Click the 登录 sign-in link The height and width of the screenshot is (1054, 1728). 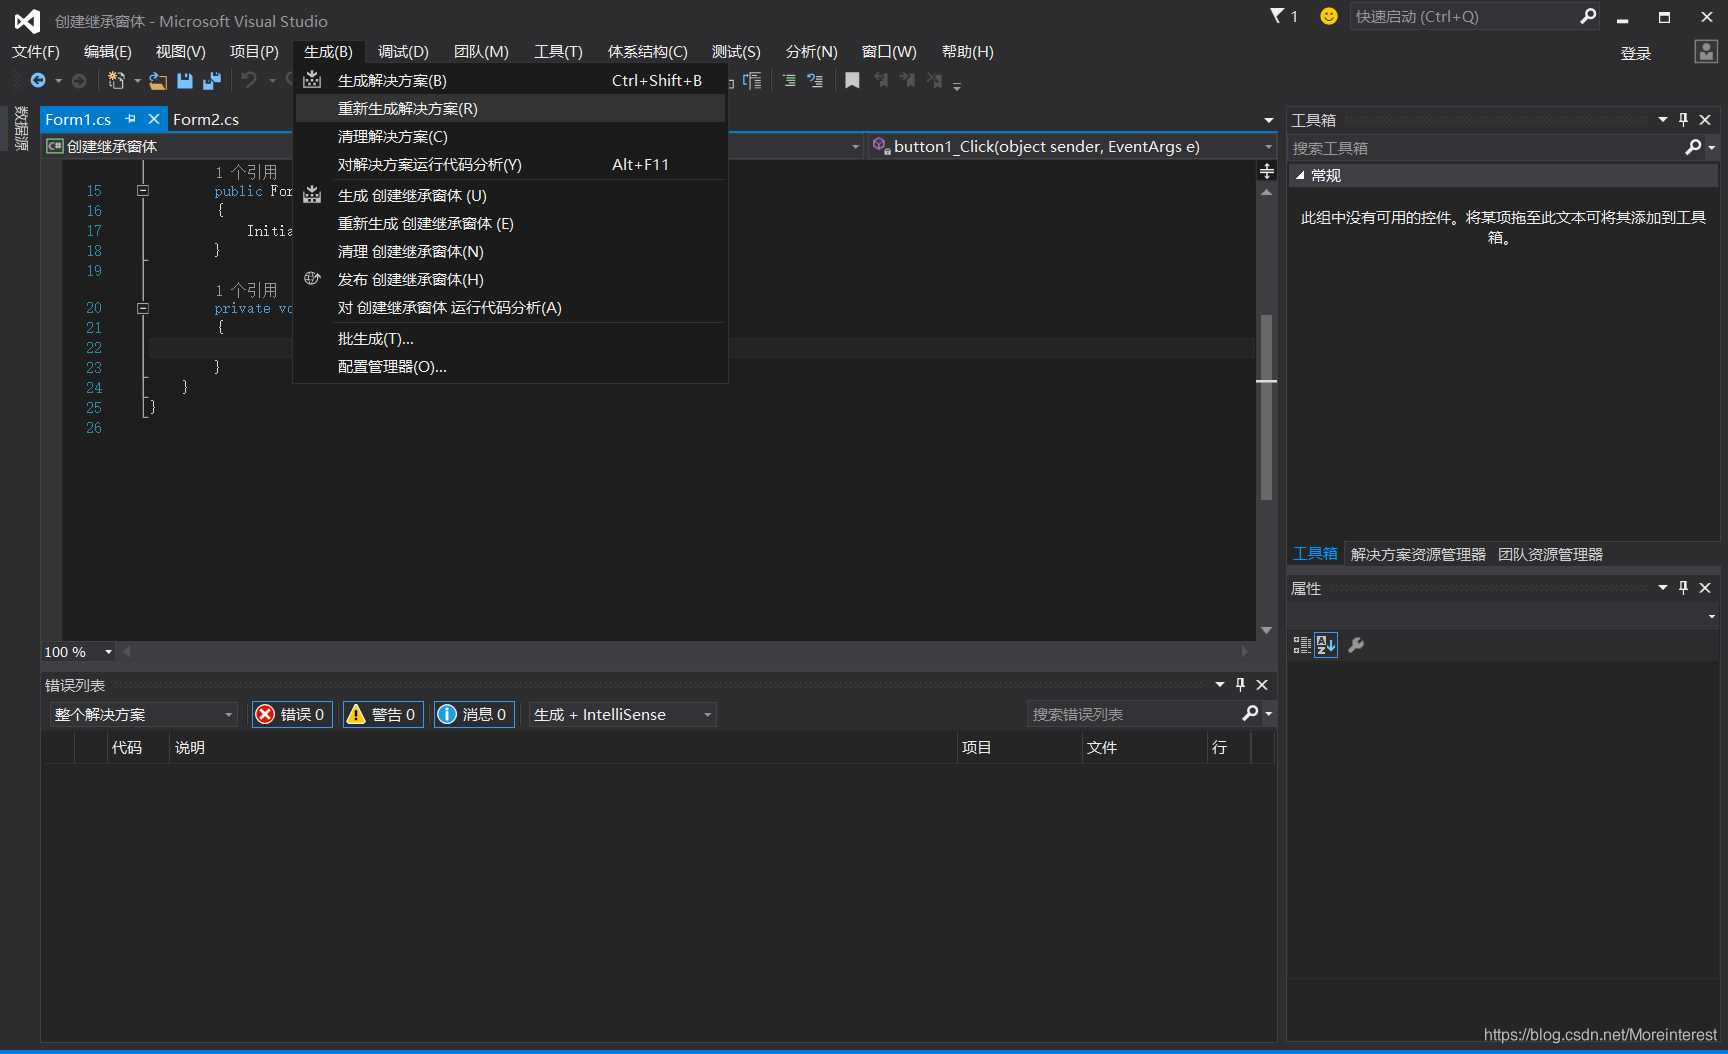1636,54
